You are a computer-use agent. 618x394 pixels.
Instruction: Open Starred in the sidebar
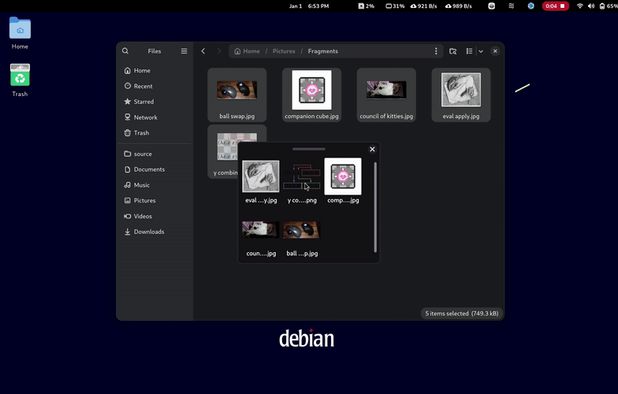tap(155, 102)
